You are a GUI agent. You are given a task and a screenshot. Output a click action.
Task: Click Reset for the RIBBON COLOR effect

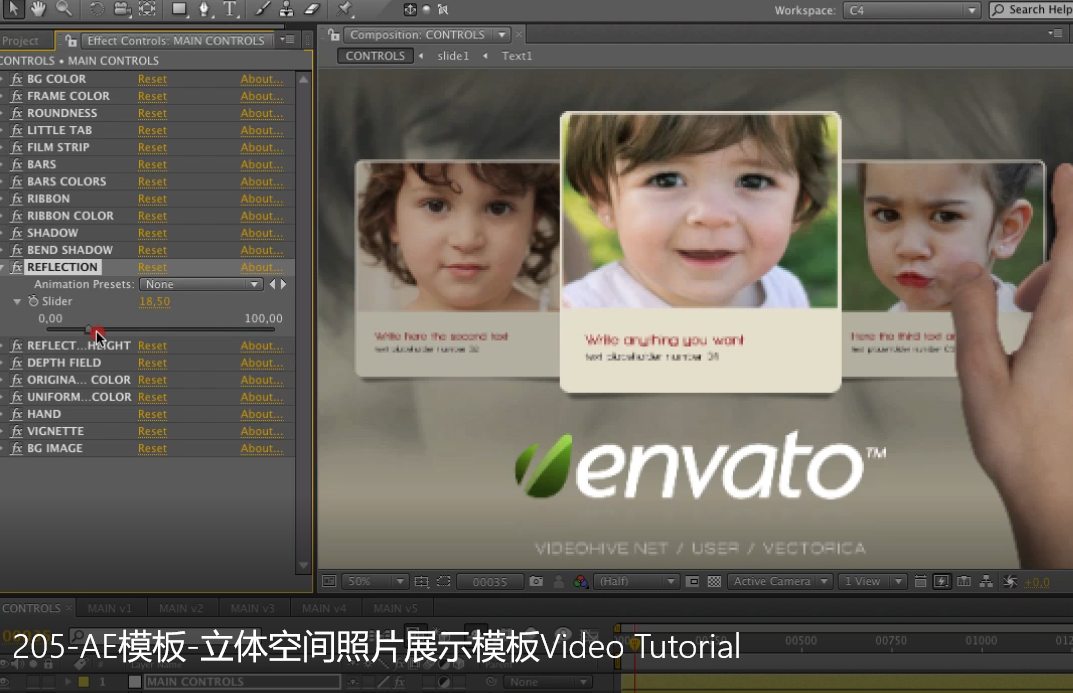tap(152, 216)
